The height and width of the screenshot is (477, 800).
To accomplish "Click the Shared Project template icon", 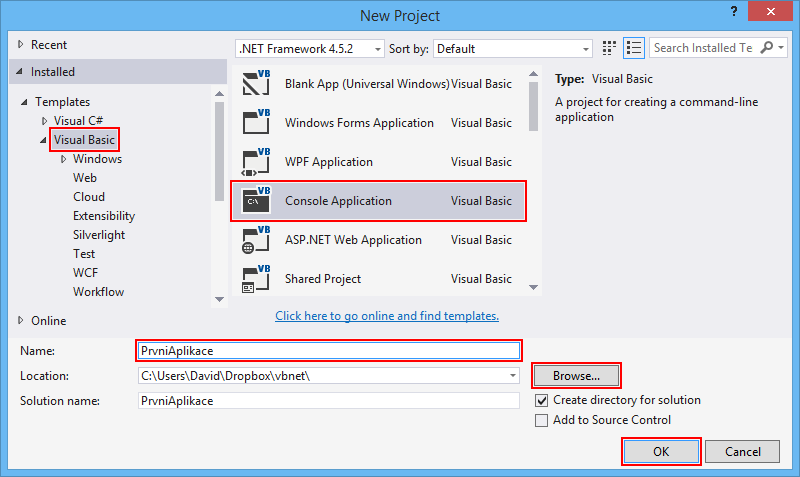I will (x=256, y=279).
